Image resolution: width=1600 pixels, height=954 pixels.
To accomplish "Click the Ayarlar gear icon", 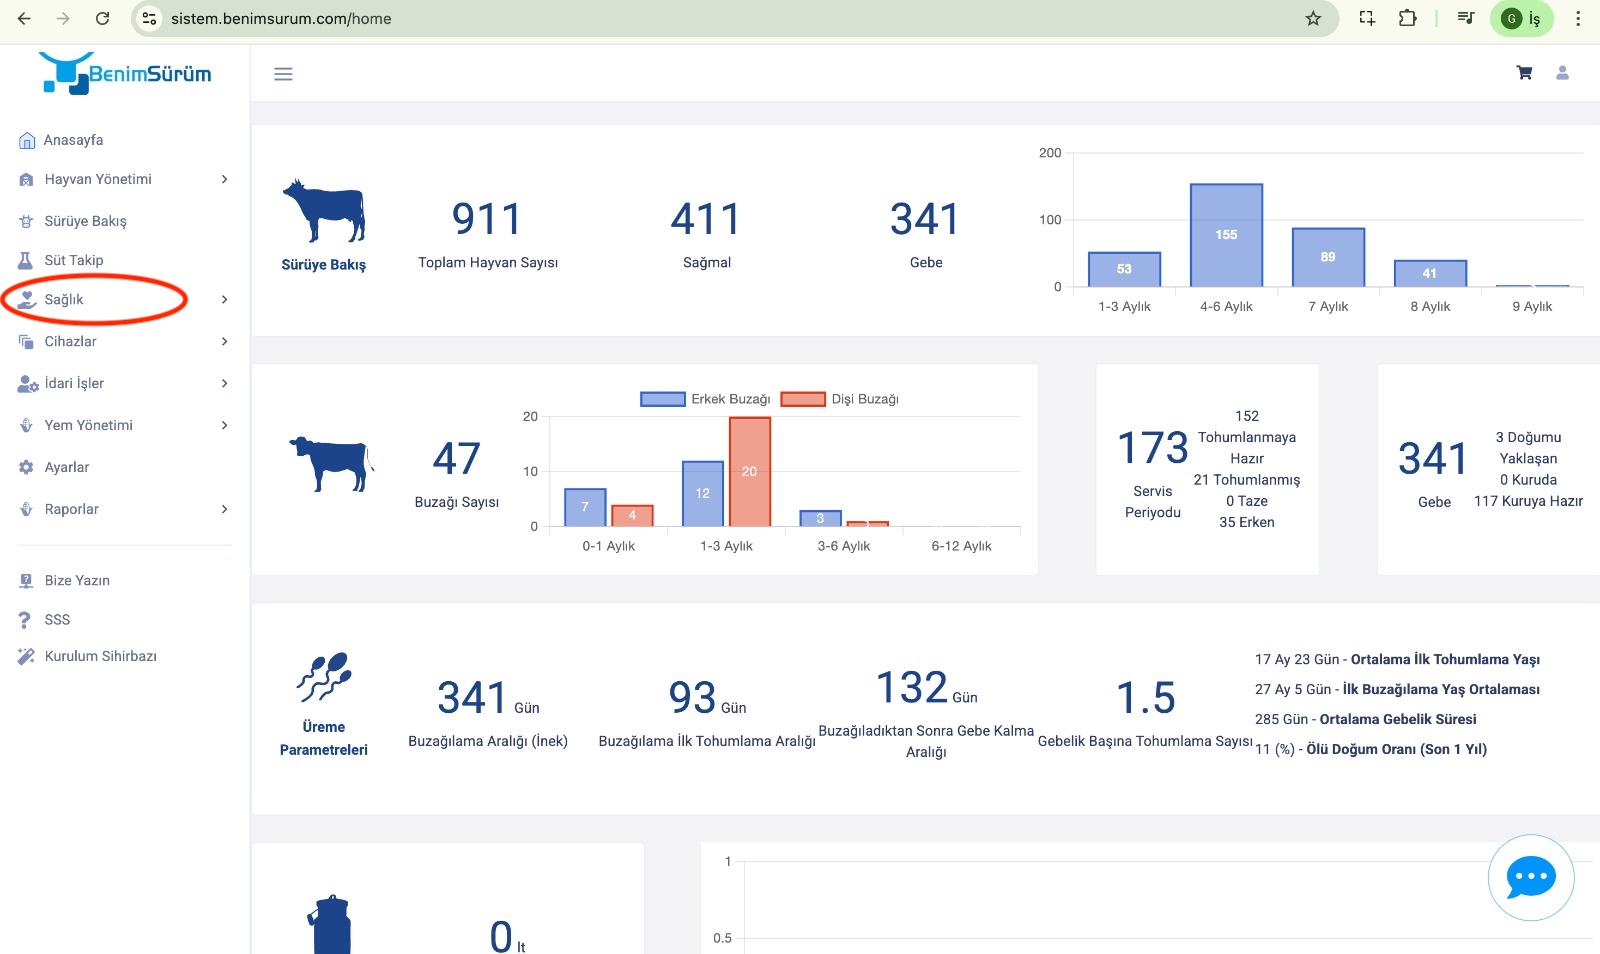I will [x=27, y=467].
